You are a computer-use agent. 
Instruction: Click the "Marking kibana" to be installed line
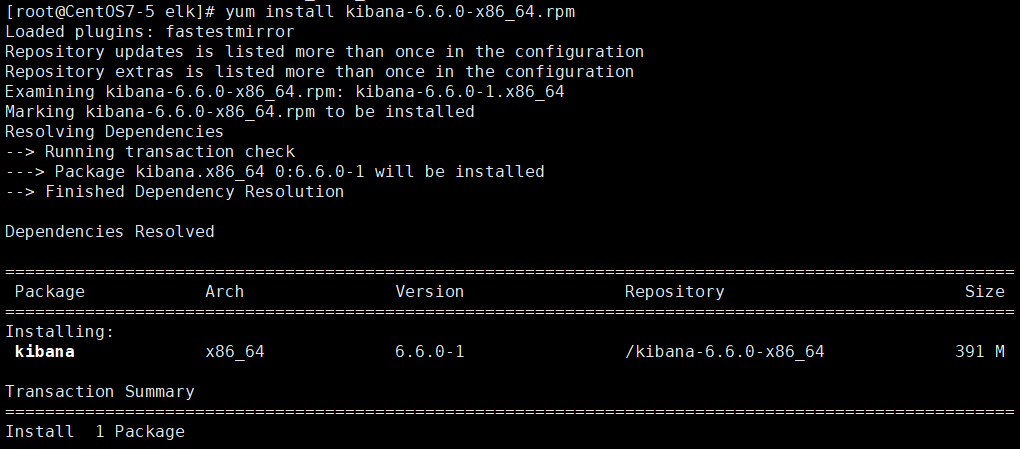pyautogui.click(x=240, y=112)
